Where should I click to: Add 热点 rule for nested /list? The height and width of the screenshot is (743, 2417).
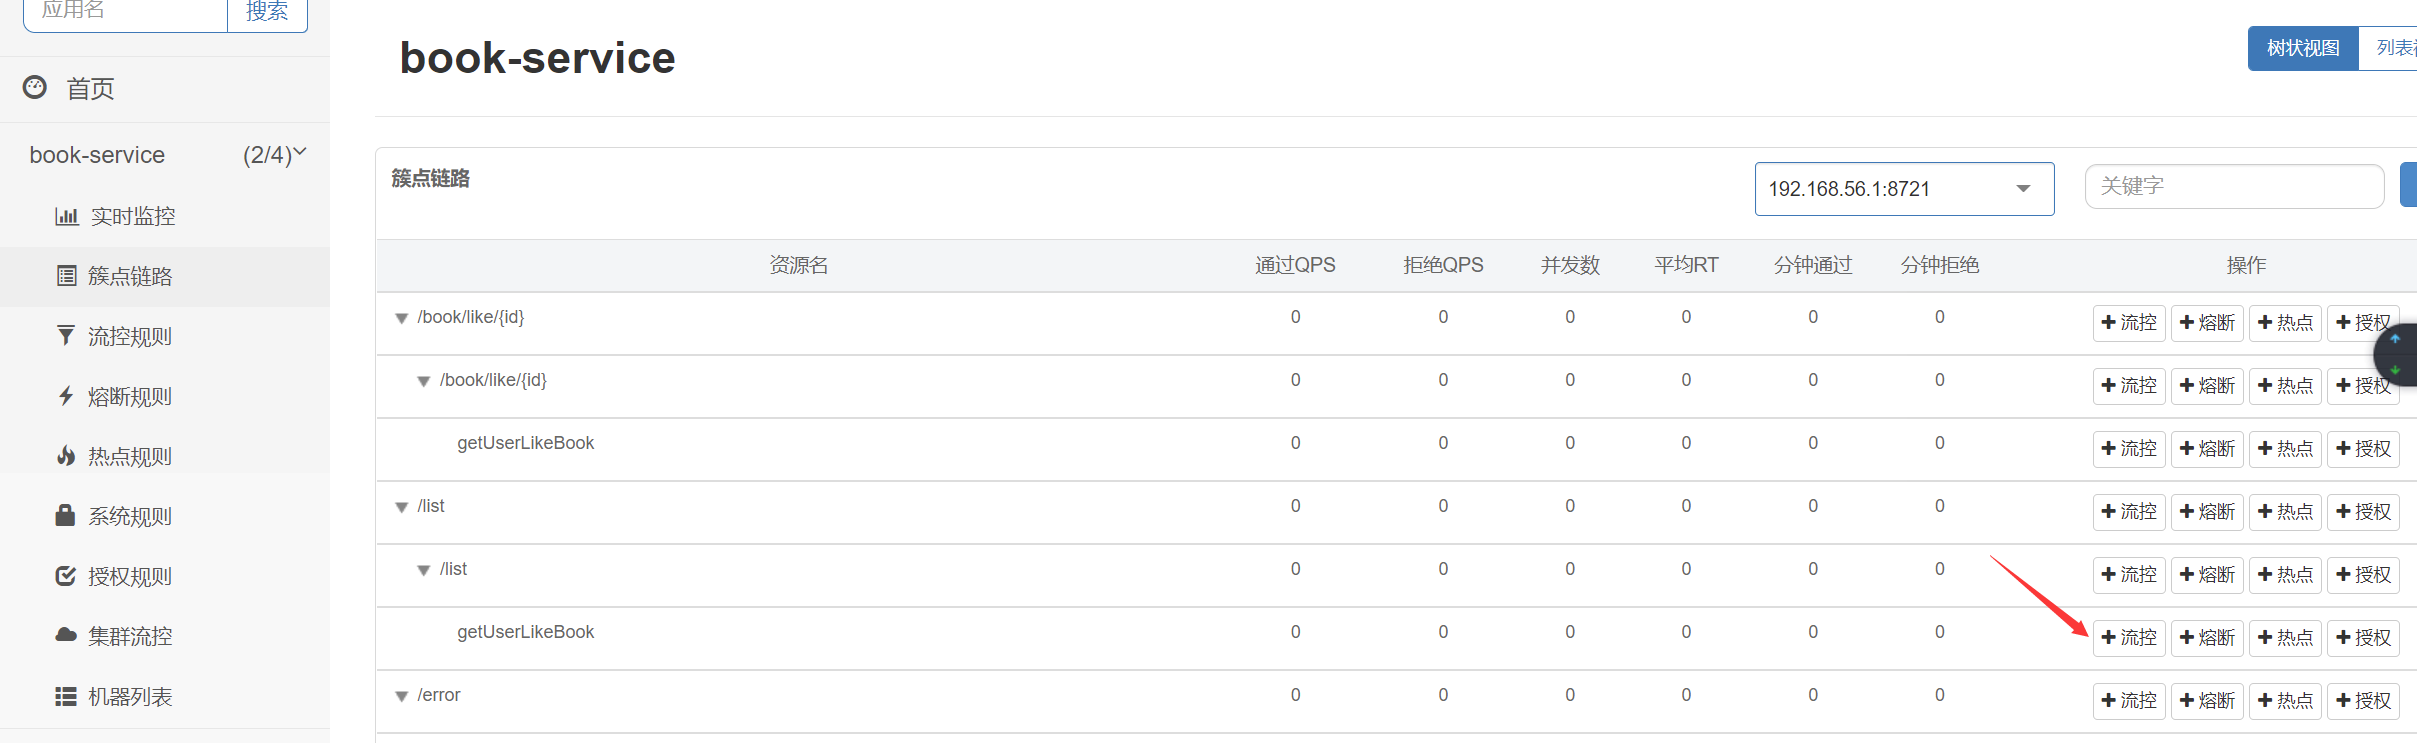click(x=2285, y=575)
